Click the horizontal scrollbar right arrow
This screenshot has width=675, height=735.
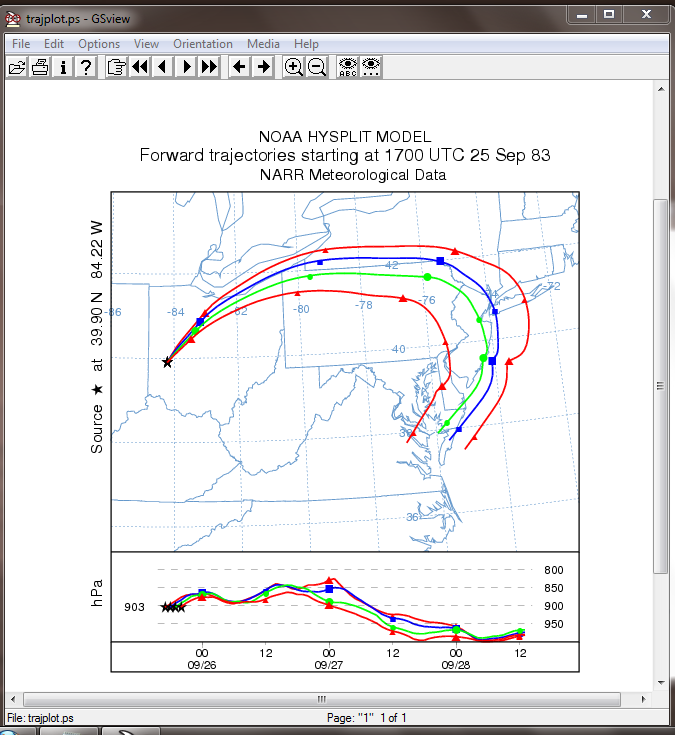(644, 699)
